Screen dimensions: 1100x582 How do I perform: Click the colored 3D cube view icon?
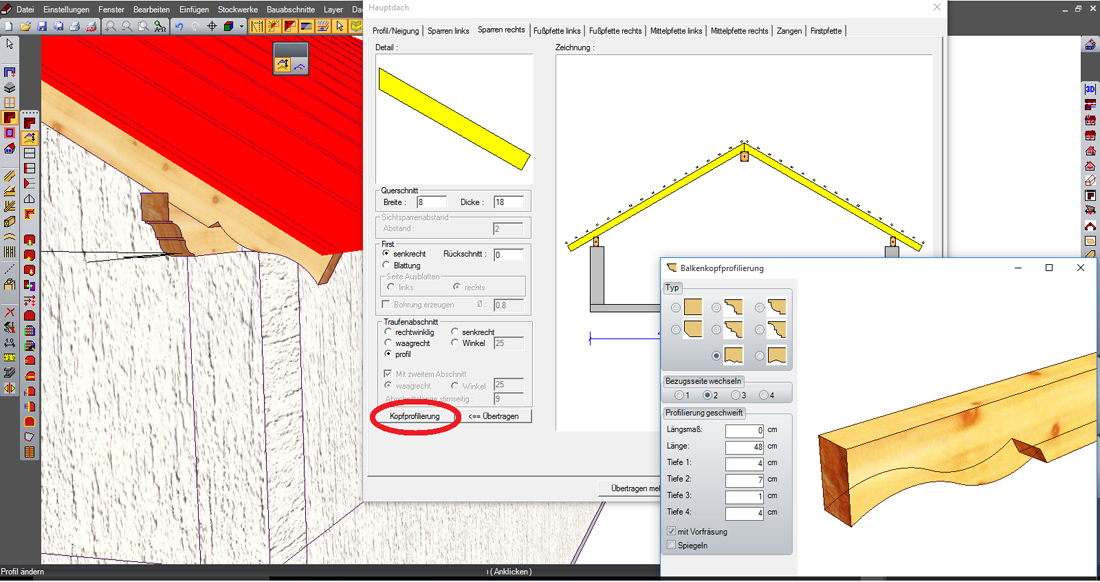point(229,26)
